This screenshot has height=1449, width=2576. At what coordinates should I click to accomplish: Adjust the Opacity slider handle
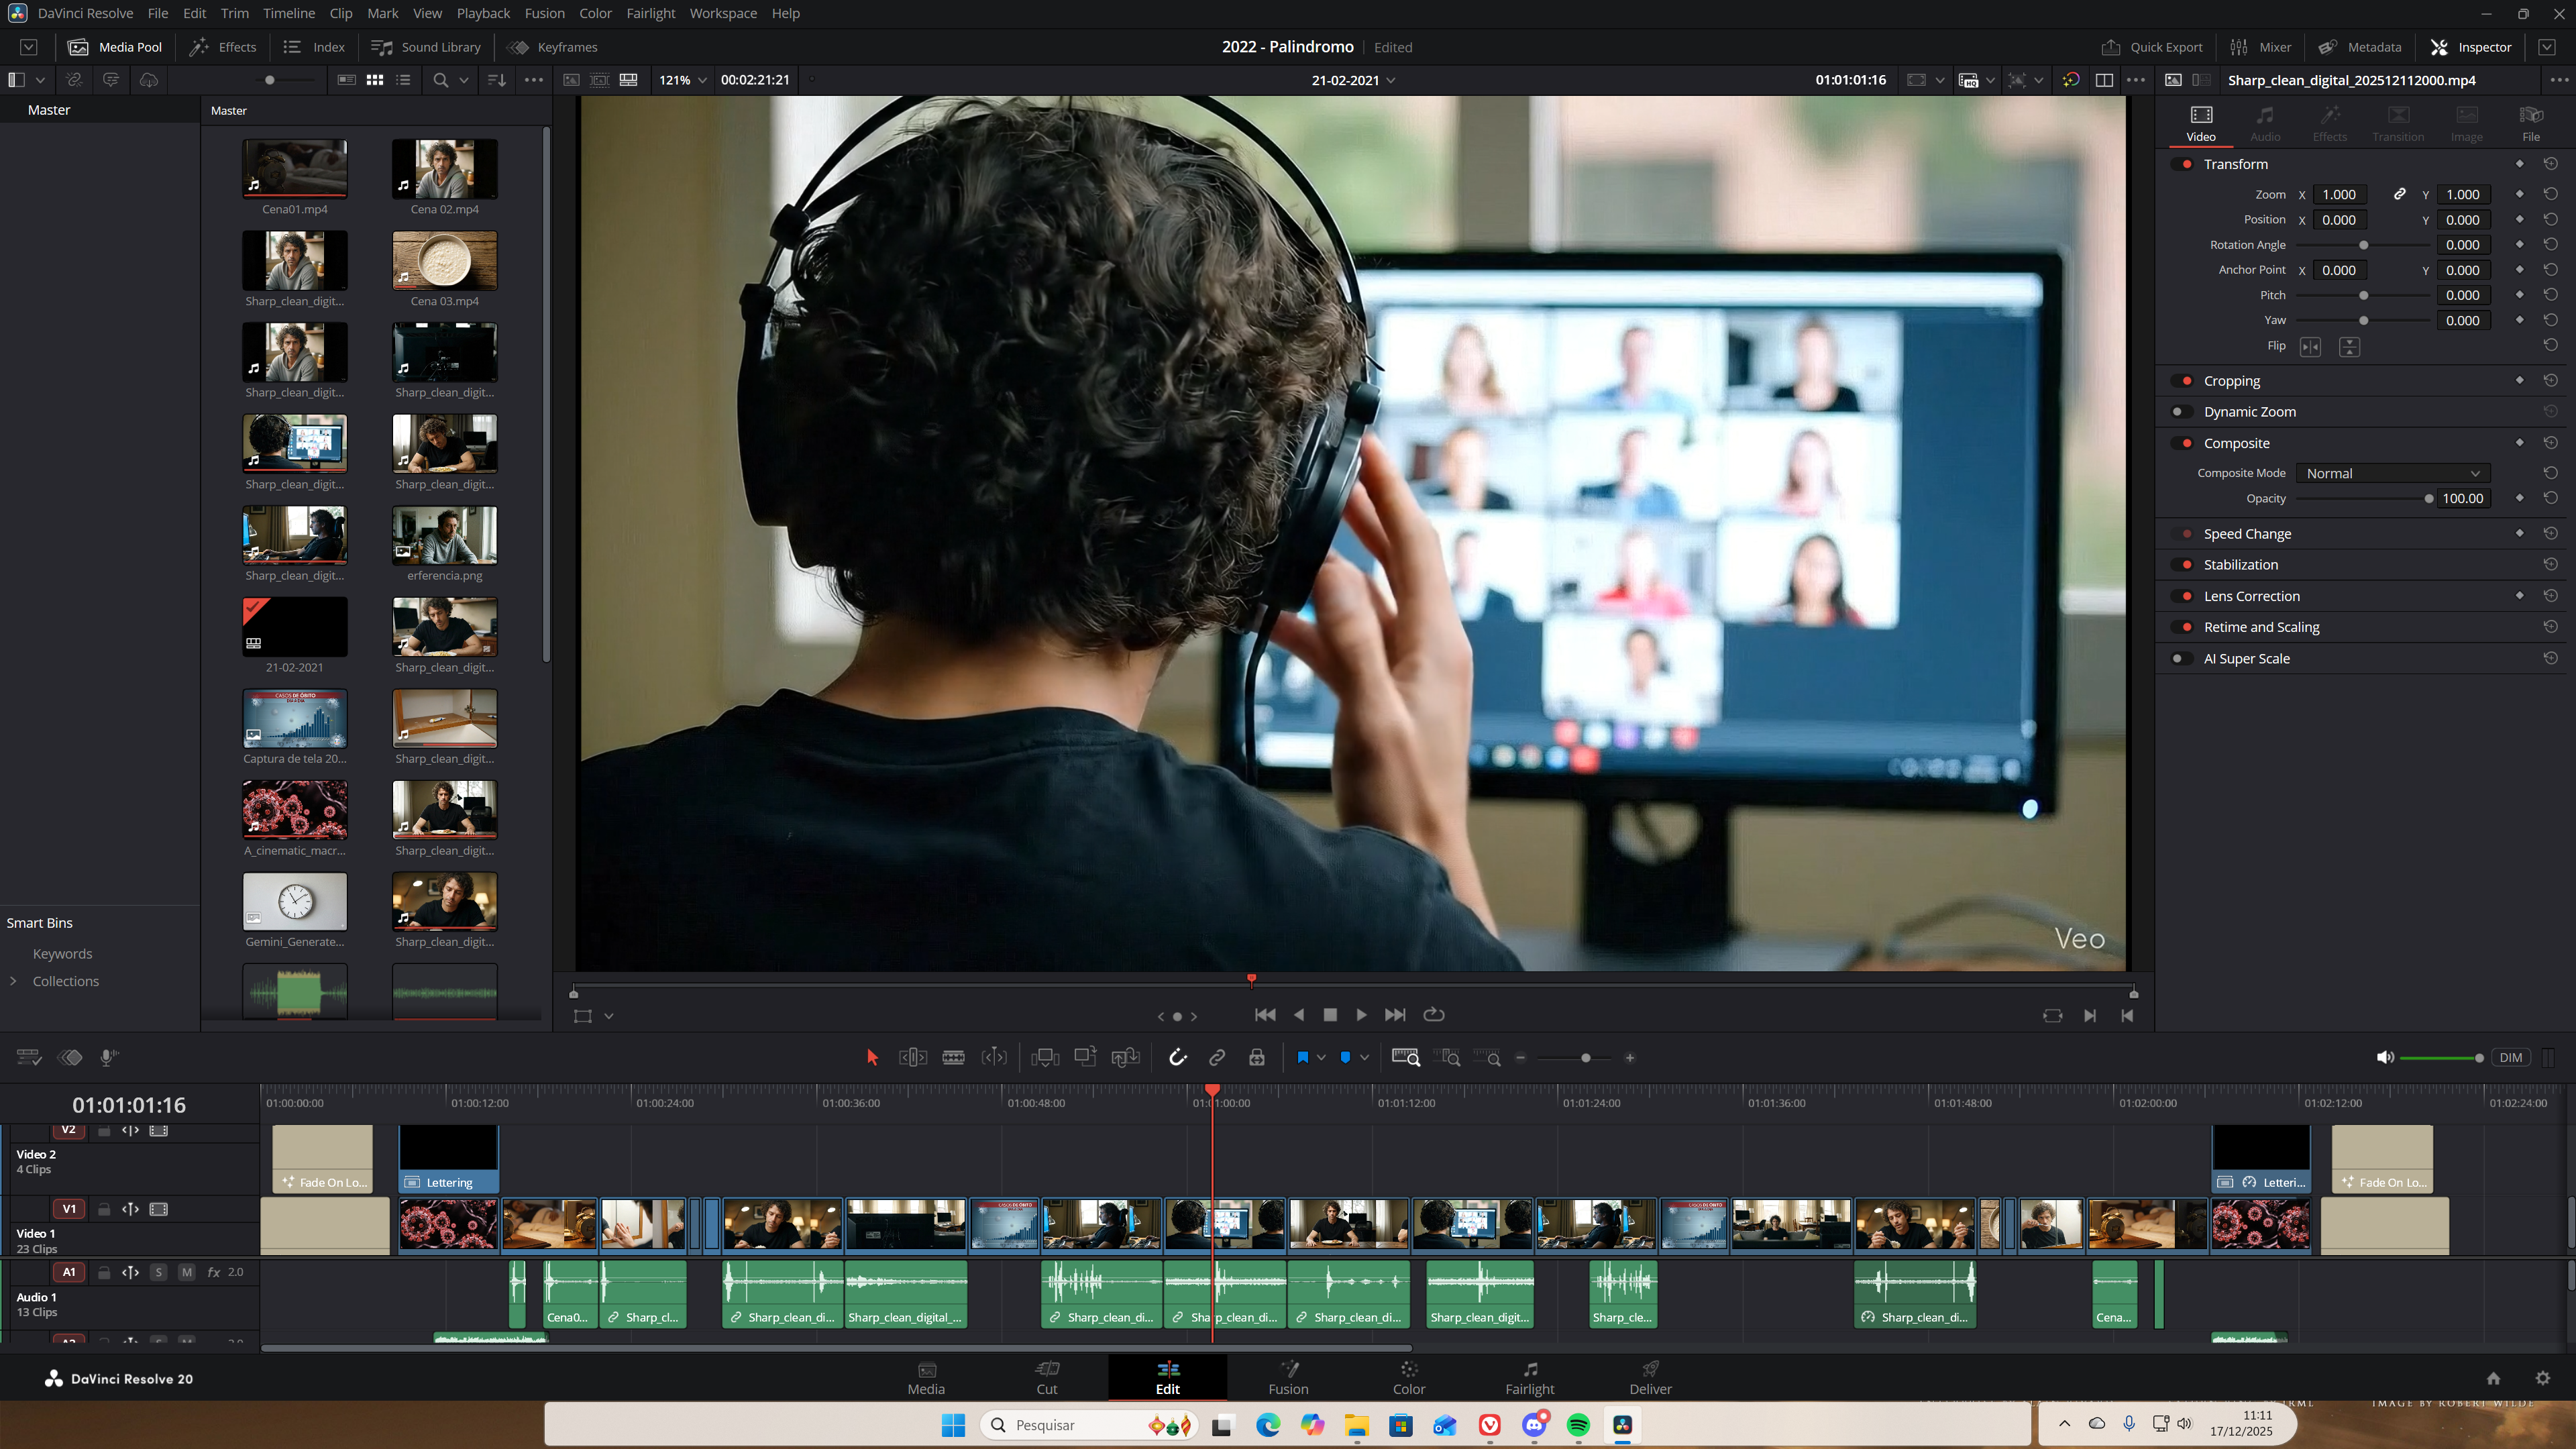point(2429,498)
